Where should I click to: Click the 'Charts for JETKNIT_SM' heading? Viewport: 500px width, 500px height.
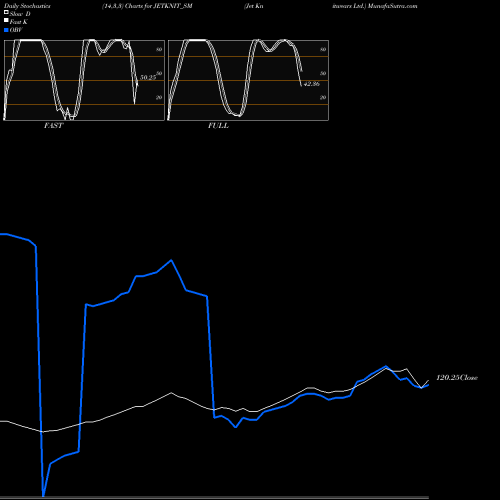coord(159,6)
